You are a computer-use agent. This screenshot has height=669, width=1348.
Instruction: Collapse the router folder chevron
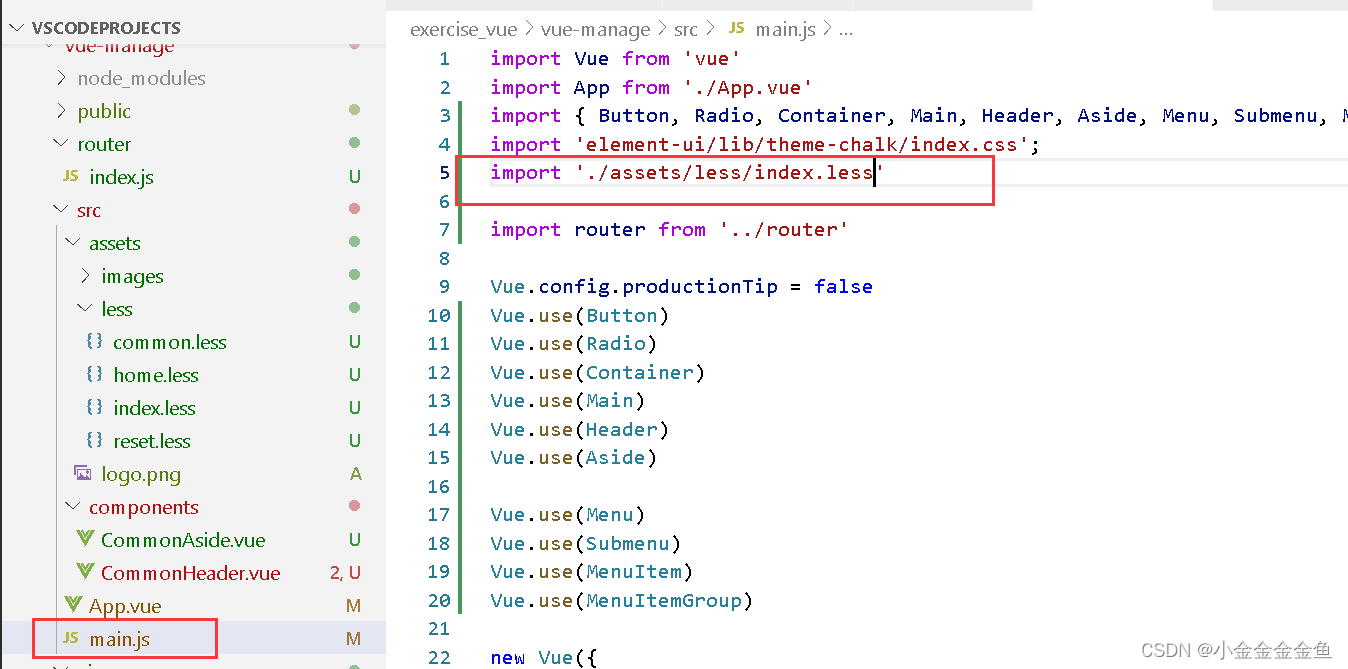coord(62,144)
